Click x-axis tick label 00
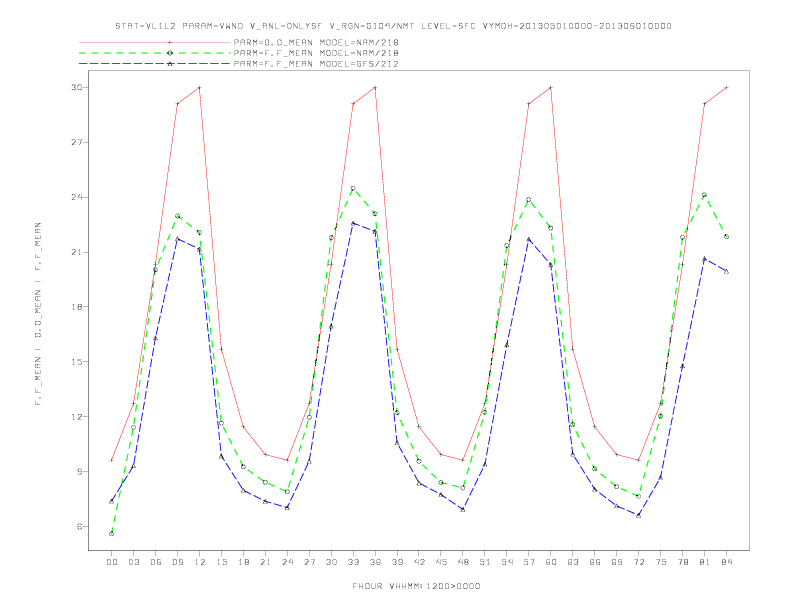The height and width of the screenshot is (612, 792). click(112, 562)
